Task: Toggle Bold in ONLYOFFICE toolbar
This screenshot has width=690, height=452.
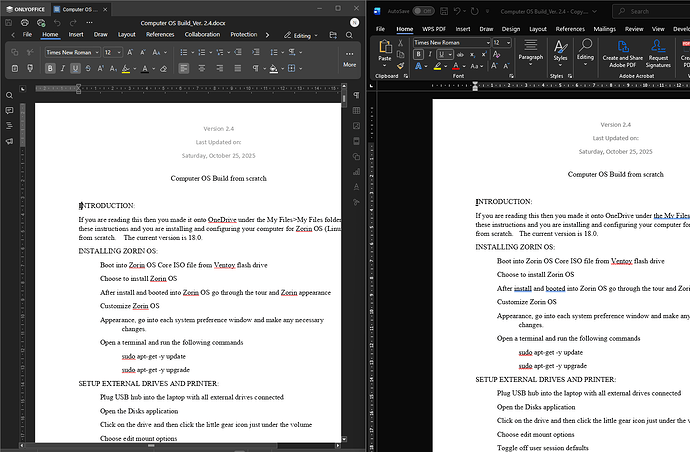Action: pos(50,68)
